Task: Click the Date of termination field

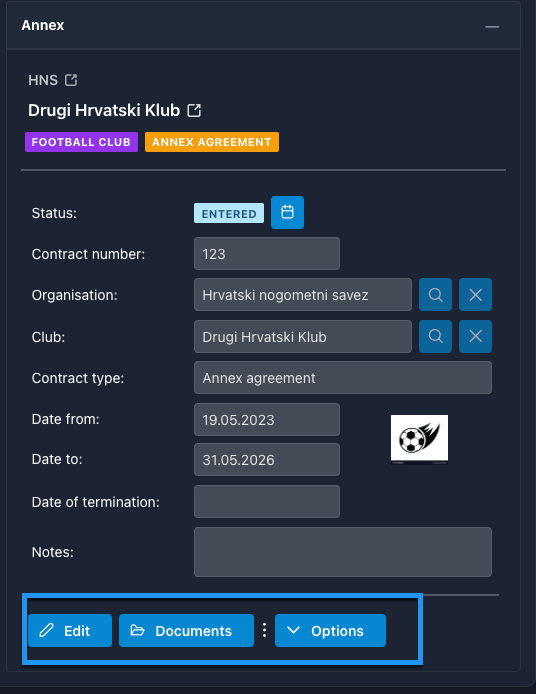Action: (267, 501)
